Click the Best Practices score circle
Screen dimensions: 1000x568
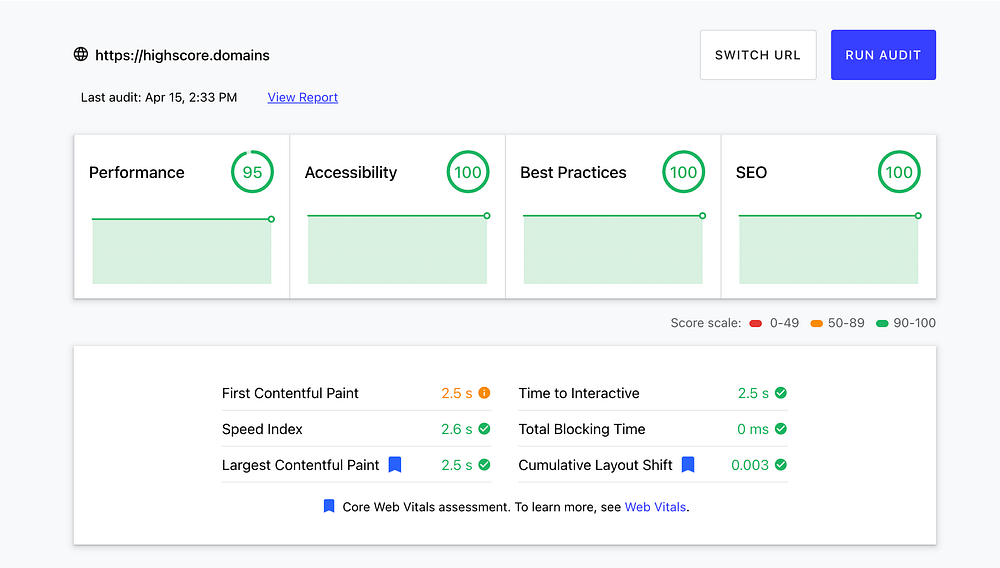pos(683,172)
